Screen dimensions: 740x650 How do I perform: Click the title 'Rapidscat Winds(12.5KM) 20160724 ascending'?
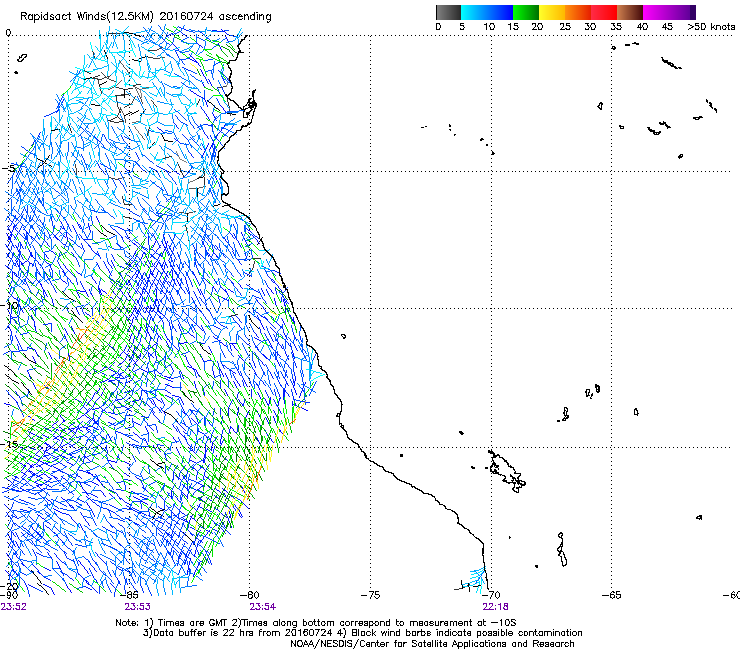click(146, 17)
